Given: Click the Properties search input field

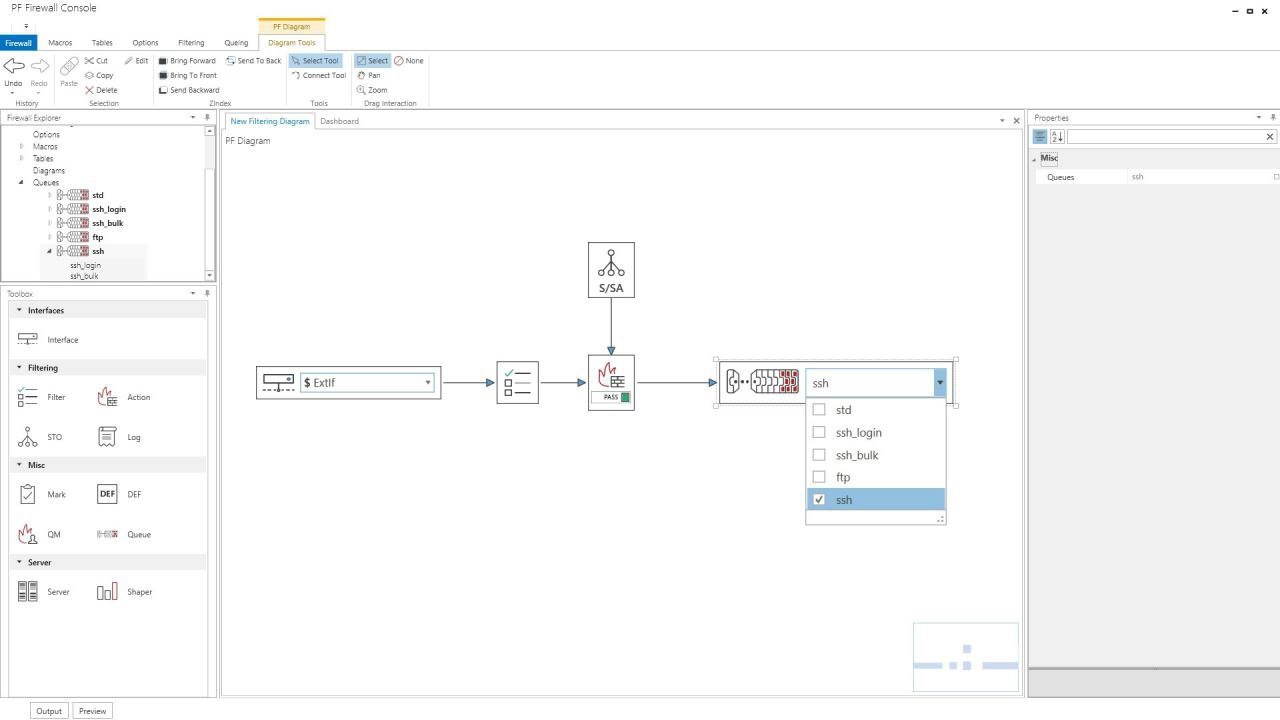Looking at the screenshot, I should 1165,137.
